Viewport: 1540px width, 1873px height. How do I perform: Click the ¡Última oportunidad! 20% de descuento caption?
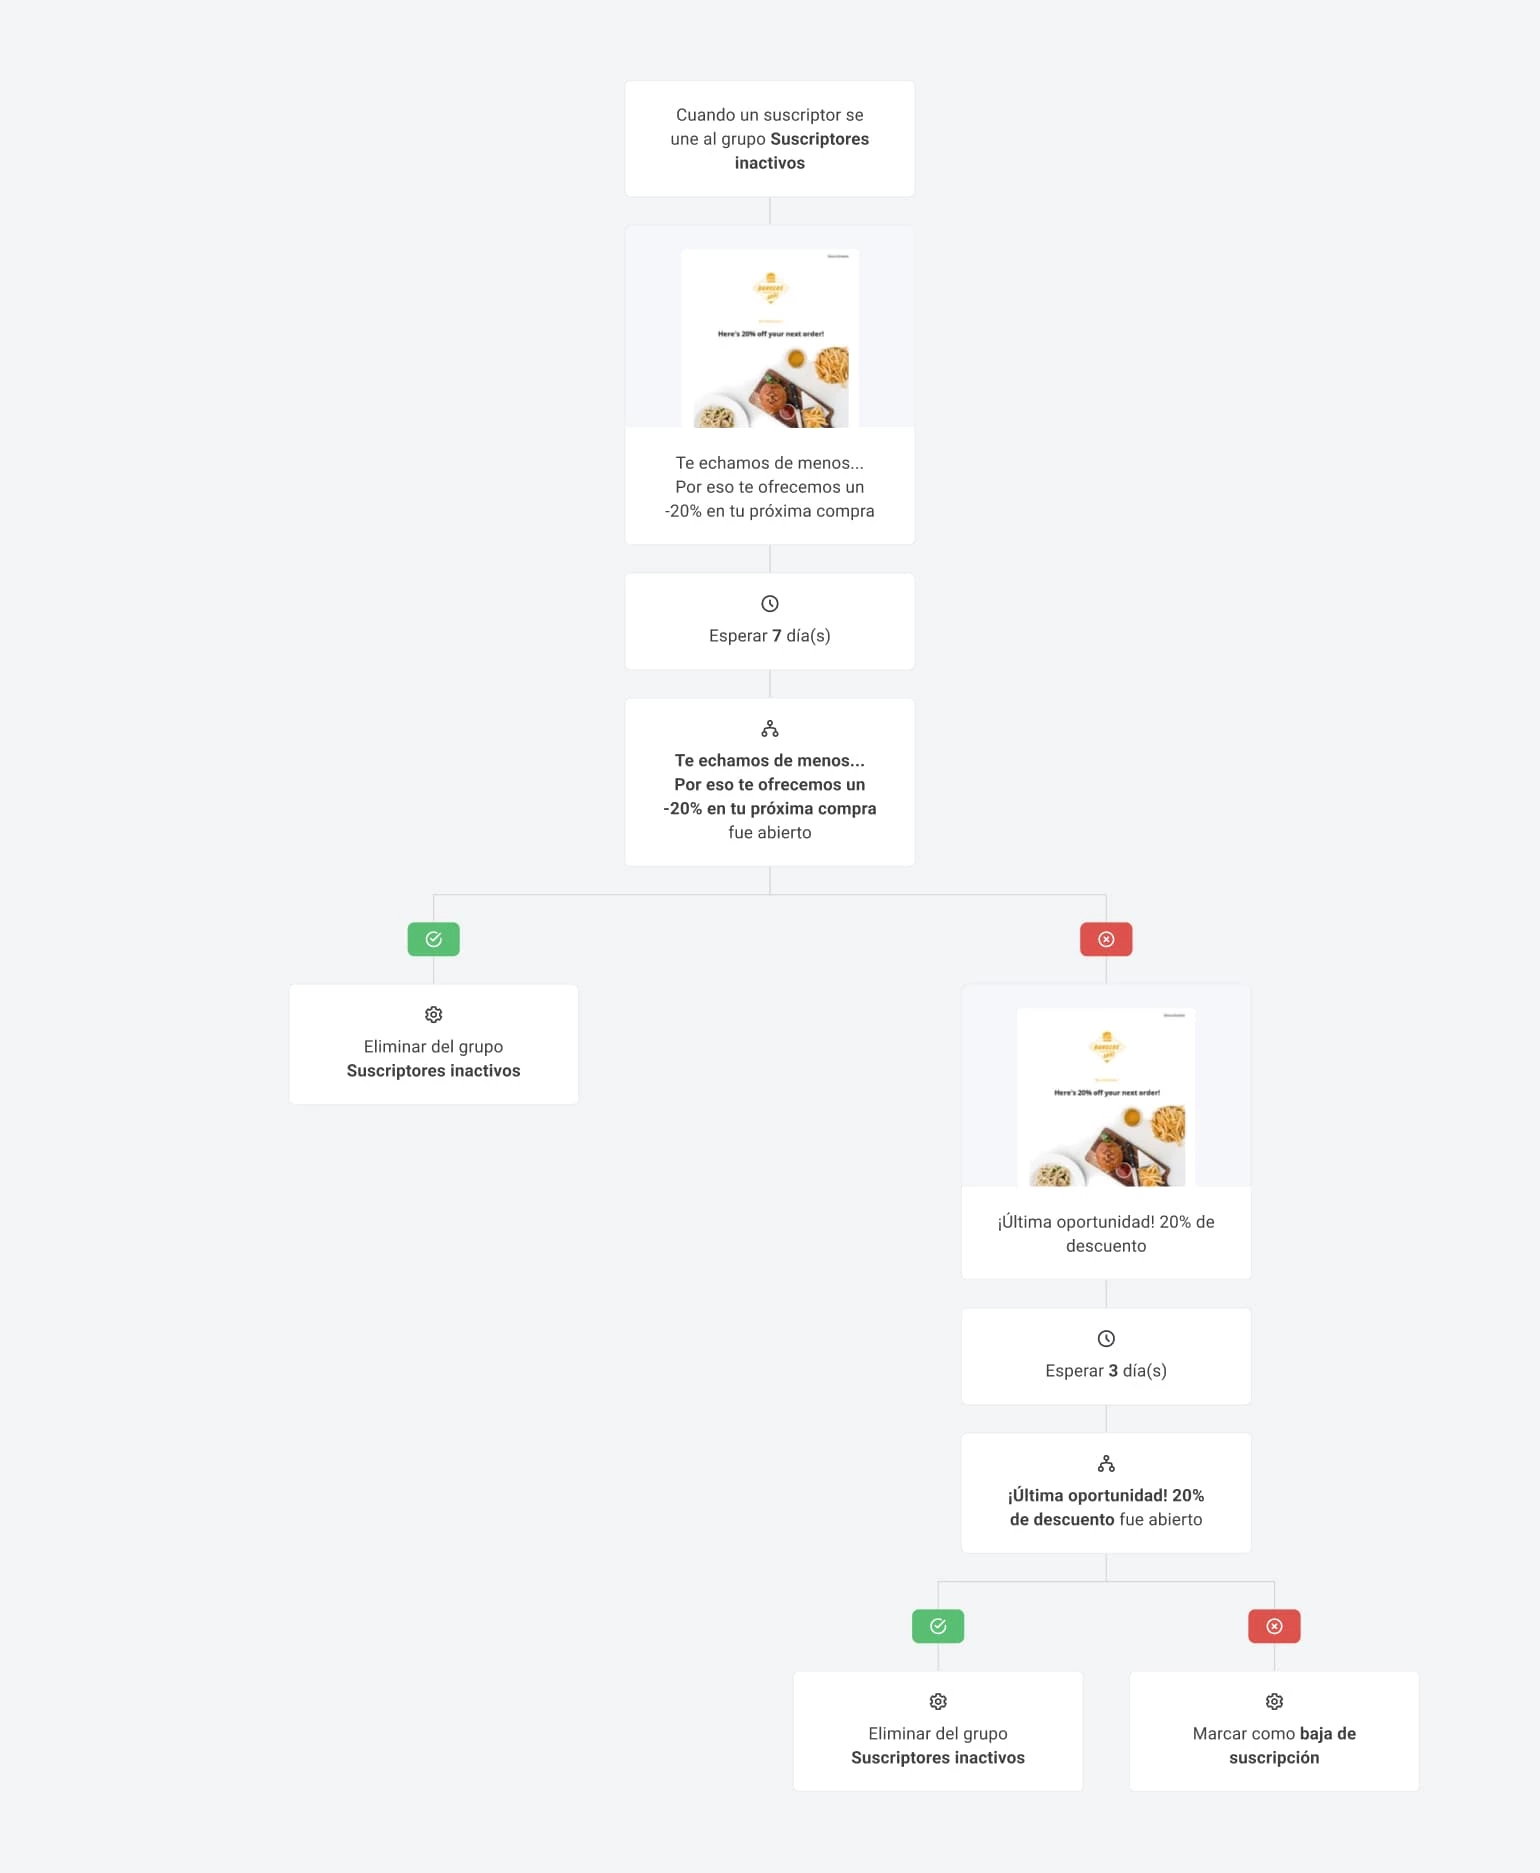pos(1105,1234)
